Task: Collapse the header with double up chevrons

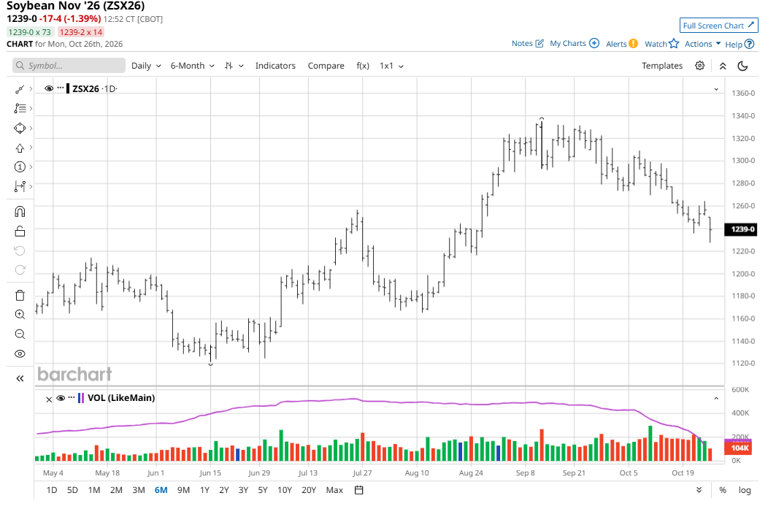Action: click(x=722, y=66)
